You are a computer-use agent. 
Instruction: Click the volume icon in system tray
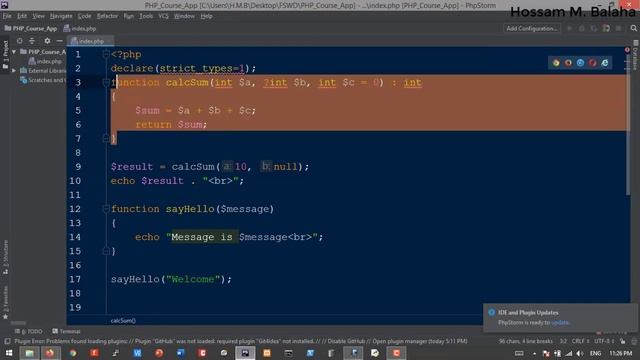tap(580, 353)
